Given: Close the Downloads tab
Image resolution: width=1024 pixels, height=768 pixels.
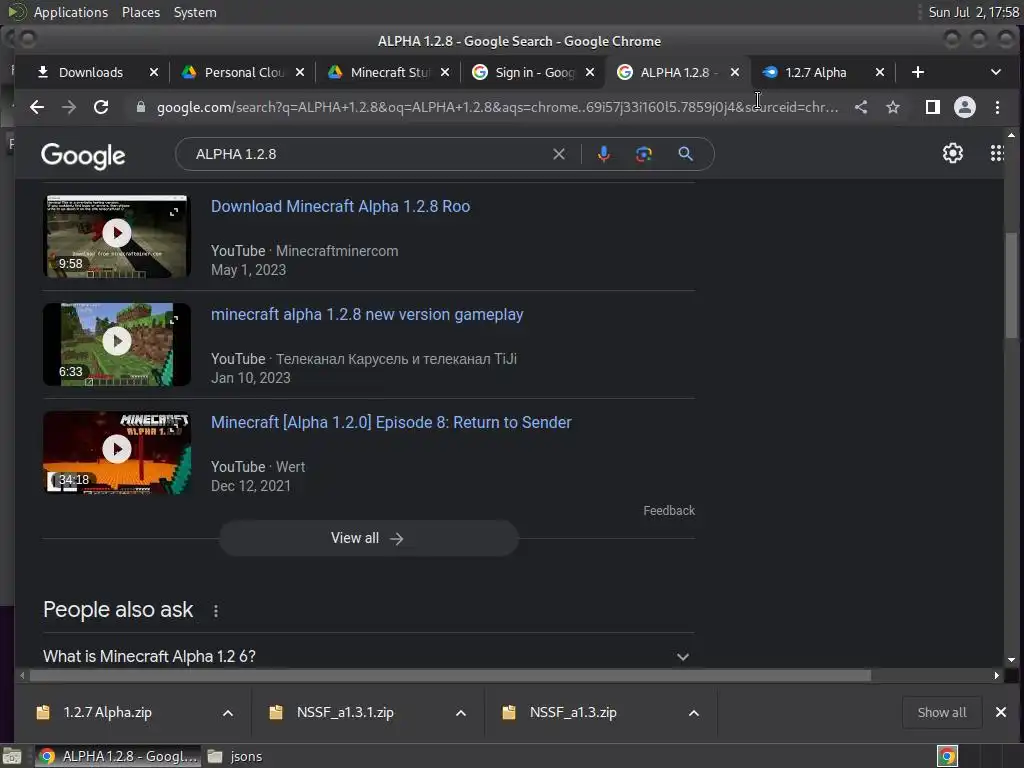Looking at the screenshot, I should coord(154,72).
